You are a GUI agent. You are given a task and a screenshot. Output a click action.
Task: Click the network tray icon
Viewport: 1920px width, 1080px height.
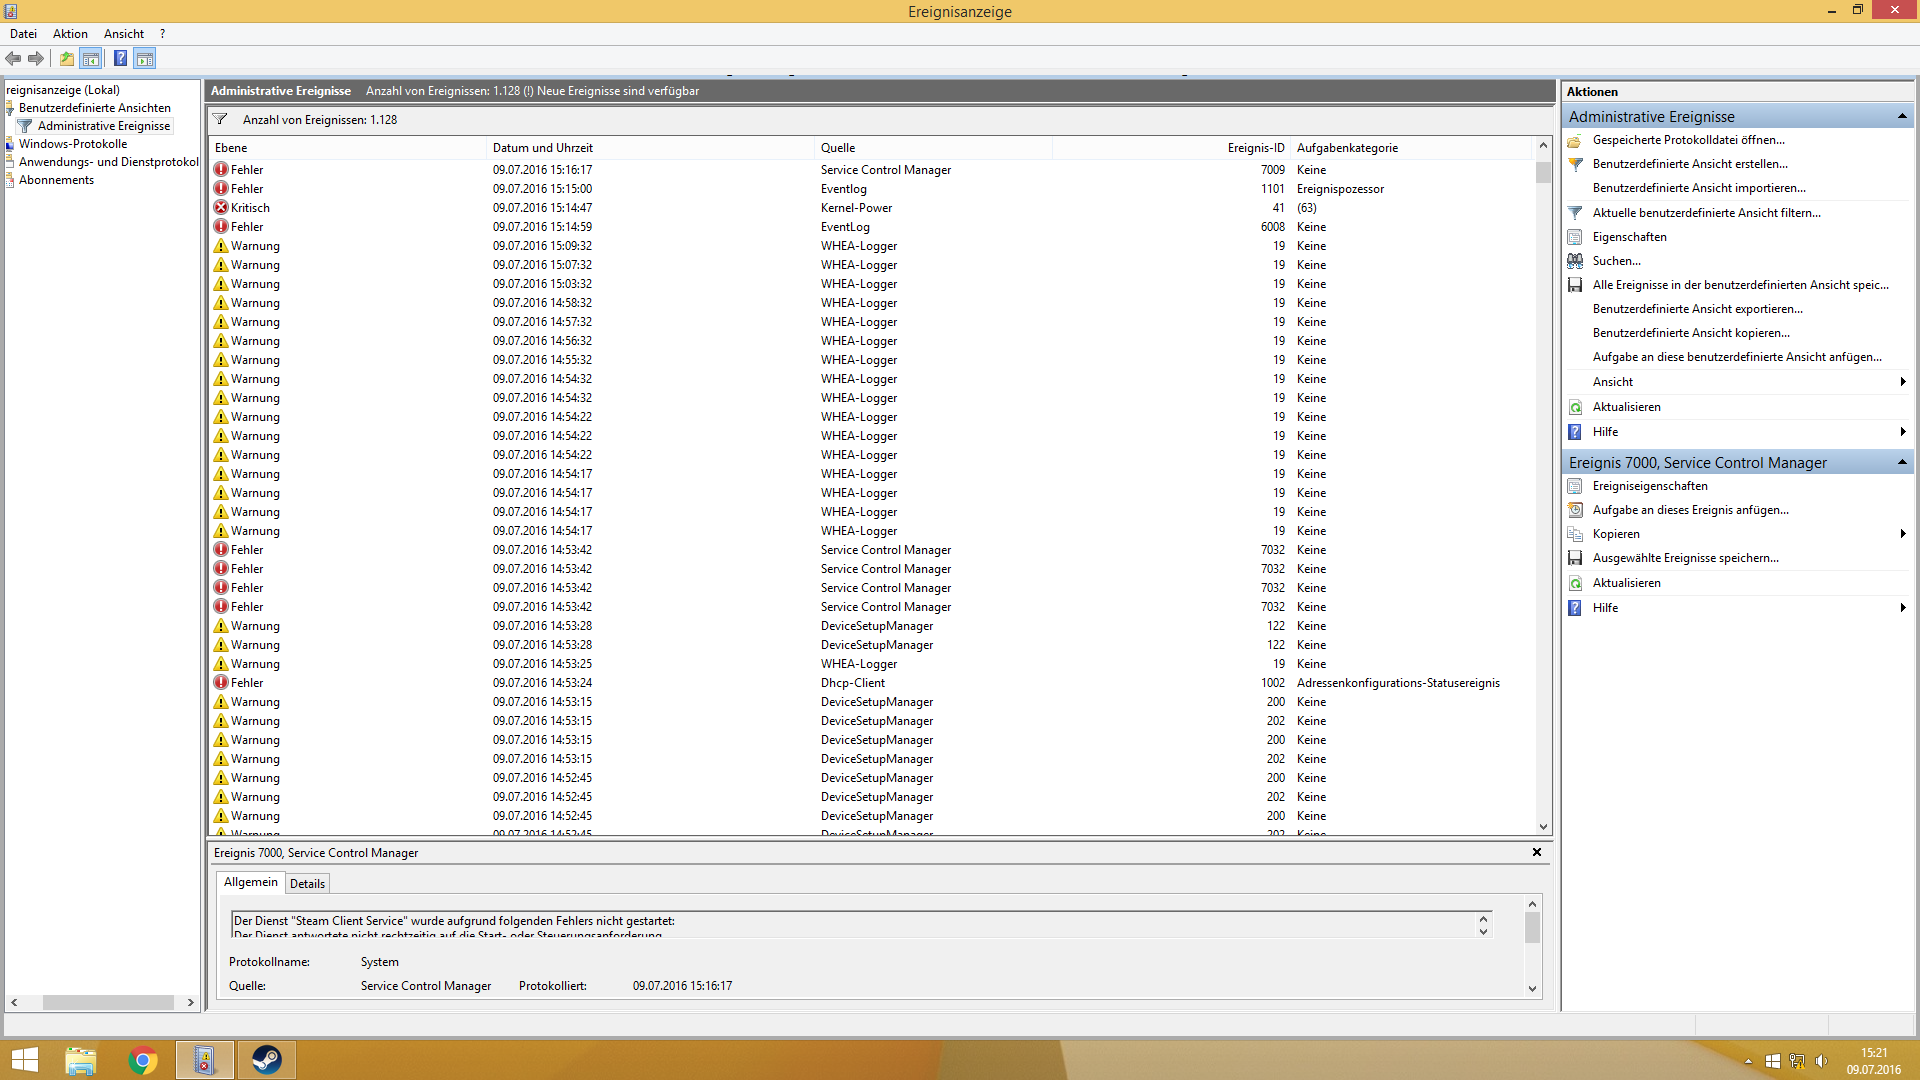tap(1797, 1061)
